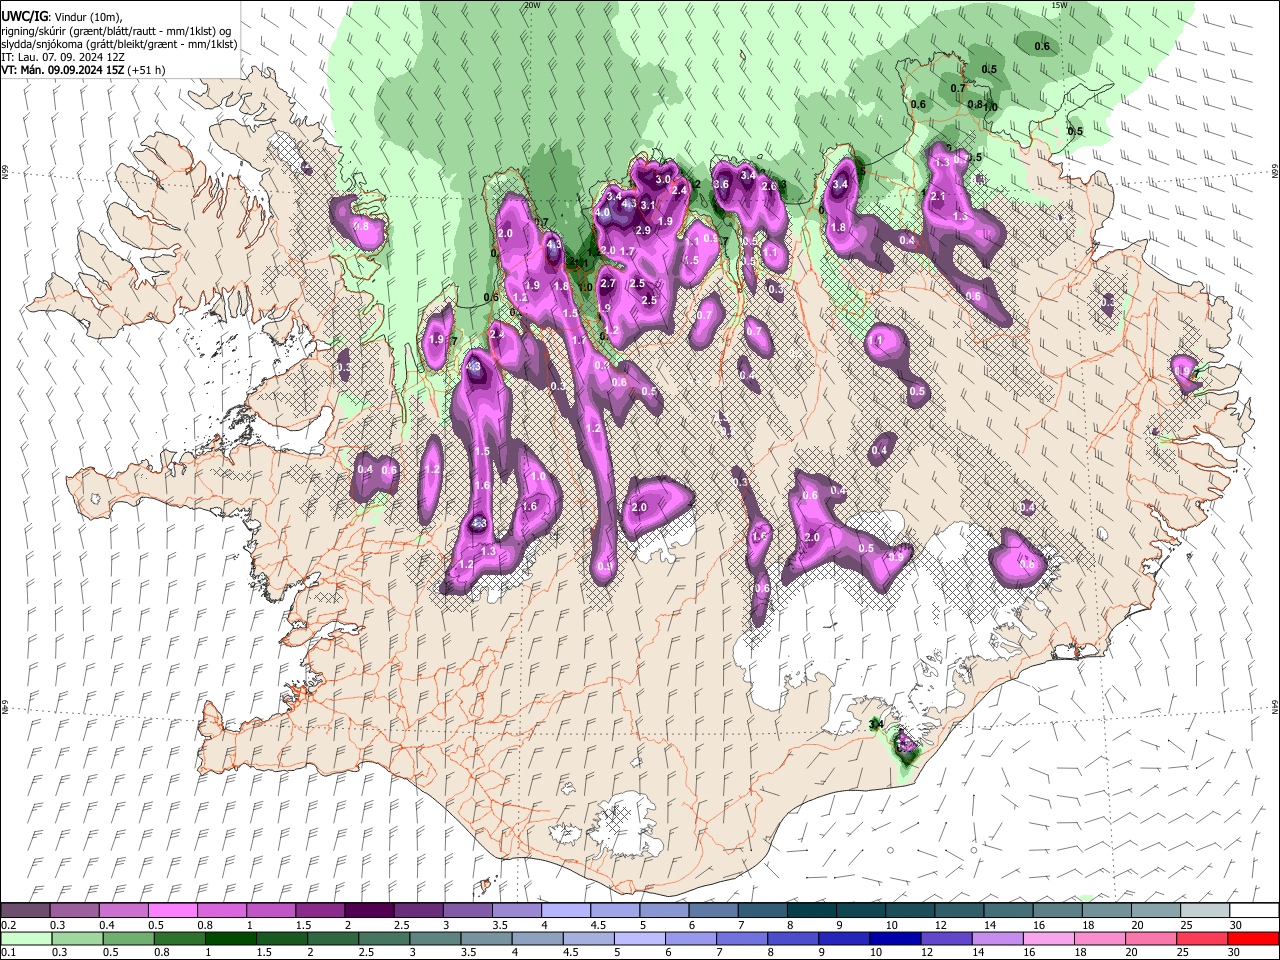Click upper legend swatch between 3 and 3.5
Screen dimensions: 1280x960
tap(467, 910)
